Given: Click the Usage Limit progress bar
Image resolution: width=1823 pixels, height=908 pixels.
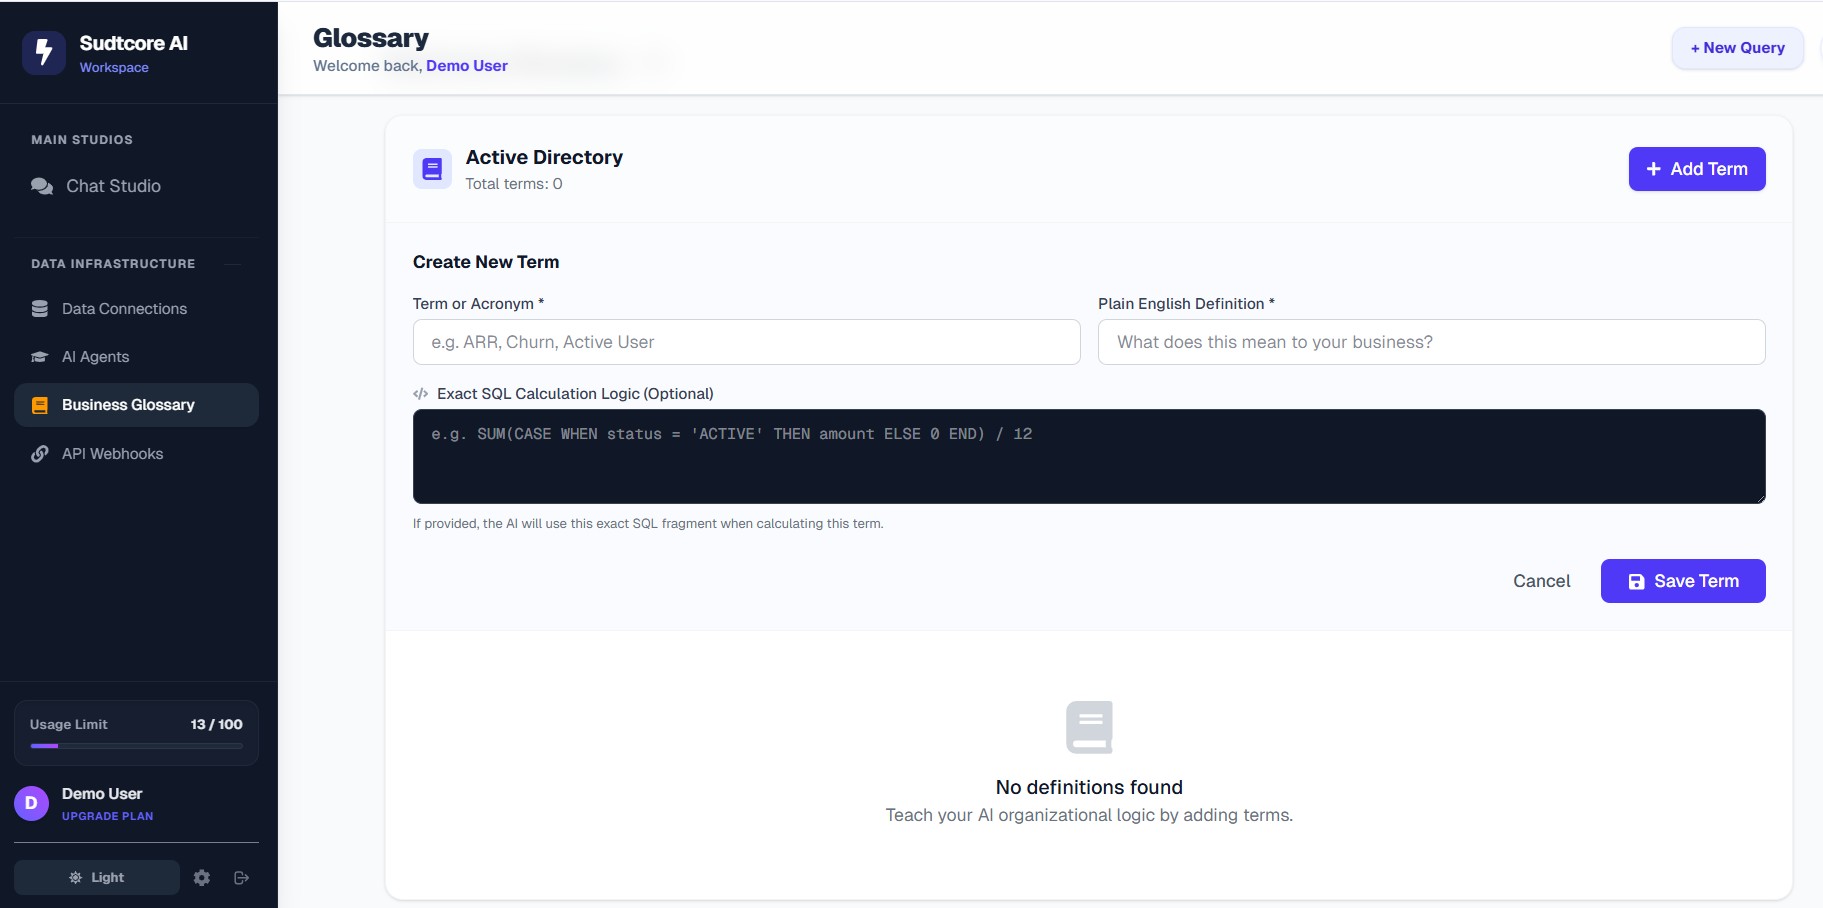Looking at the screenshot, I should pyautogui.click(x=136, y=746).
